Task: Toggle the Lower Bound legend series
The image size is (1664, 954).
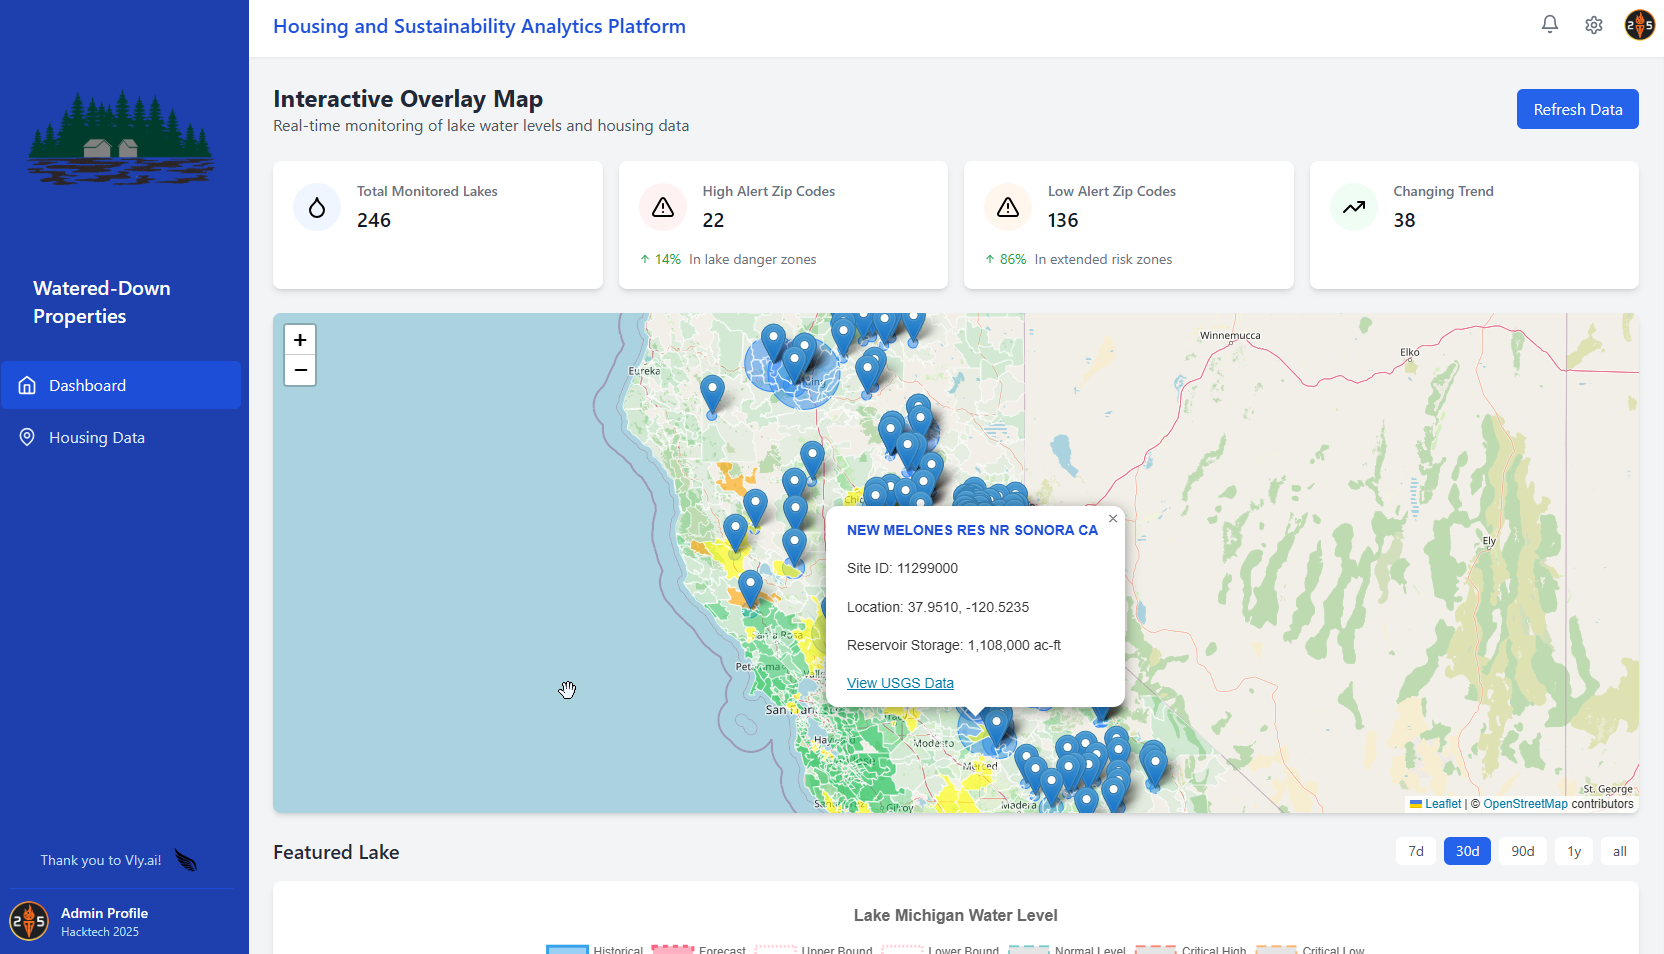Action: click(x=940, y=949)
